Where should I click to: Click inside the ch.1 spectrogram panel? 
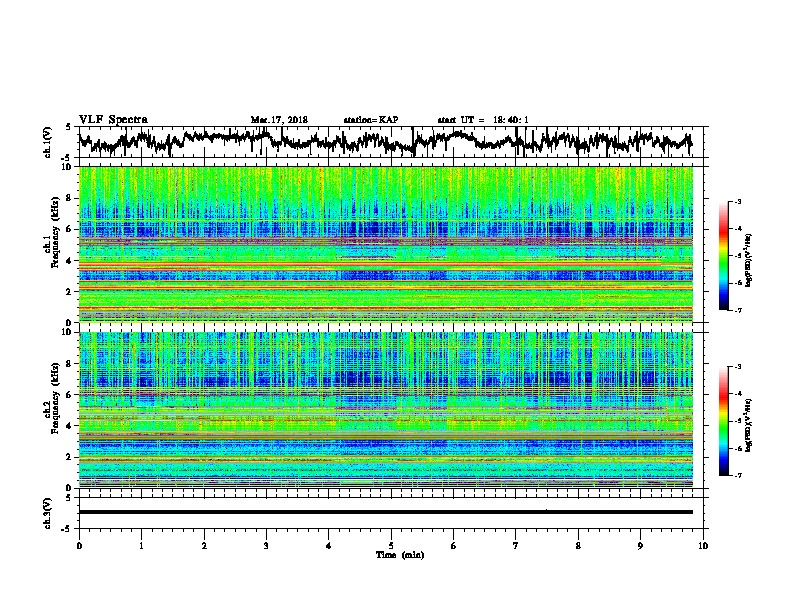[x=385, y=244]
